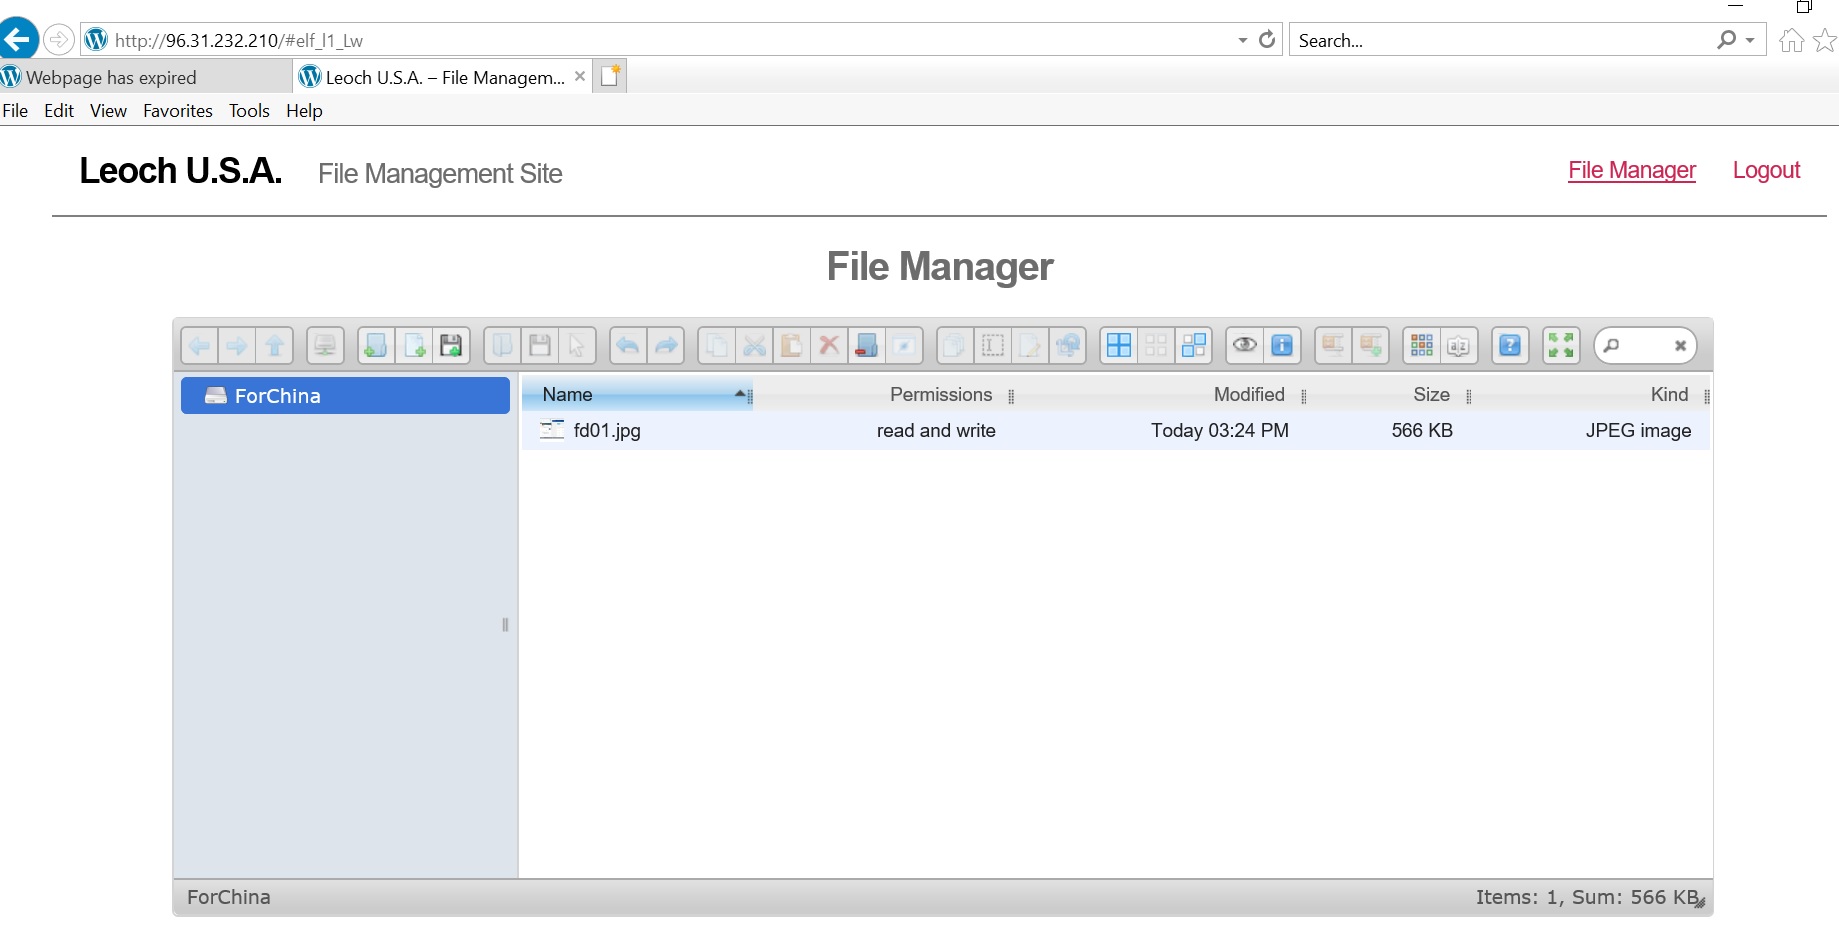Click the elFinder Back arrow toolbar icon
Image resolution: width=1839 pixels, height=942 pixels.
tap(199, 346)
